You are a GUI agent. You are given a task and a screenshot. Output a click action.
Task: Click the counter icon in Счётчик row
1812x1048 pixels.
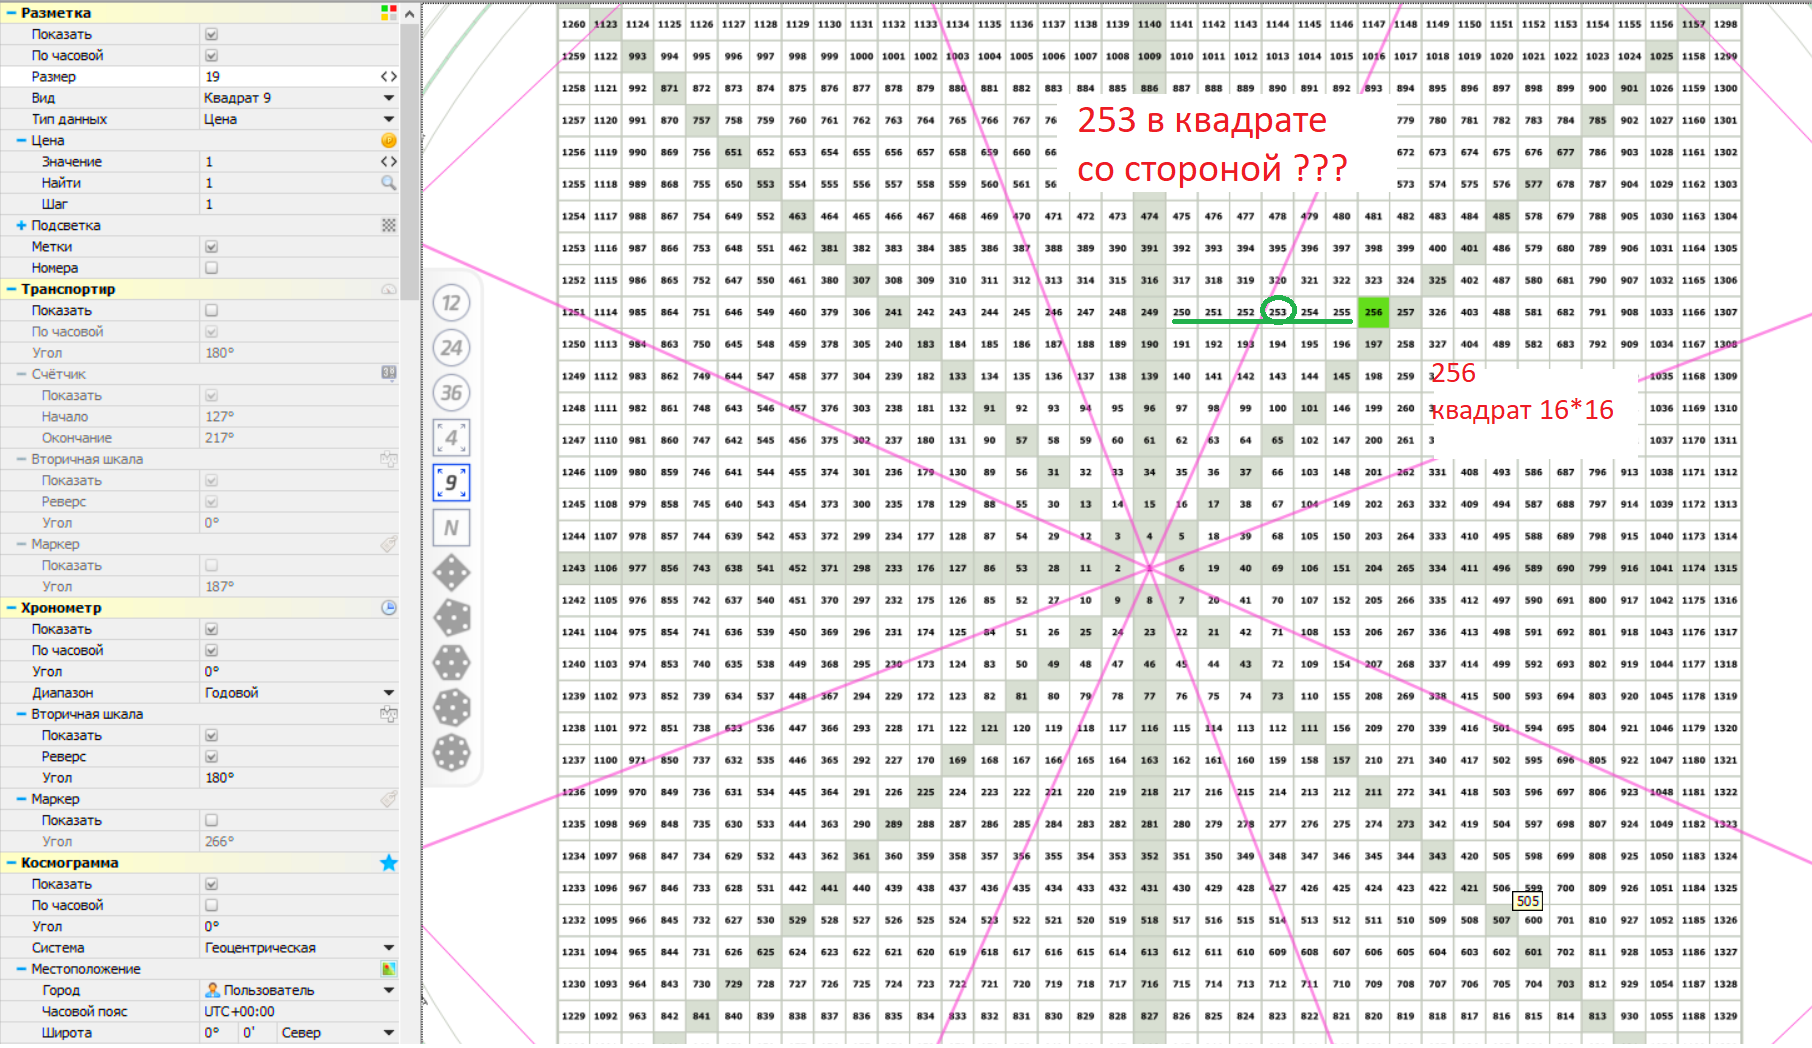pyautogui.click(x=389, y=373)
